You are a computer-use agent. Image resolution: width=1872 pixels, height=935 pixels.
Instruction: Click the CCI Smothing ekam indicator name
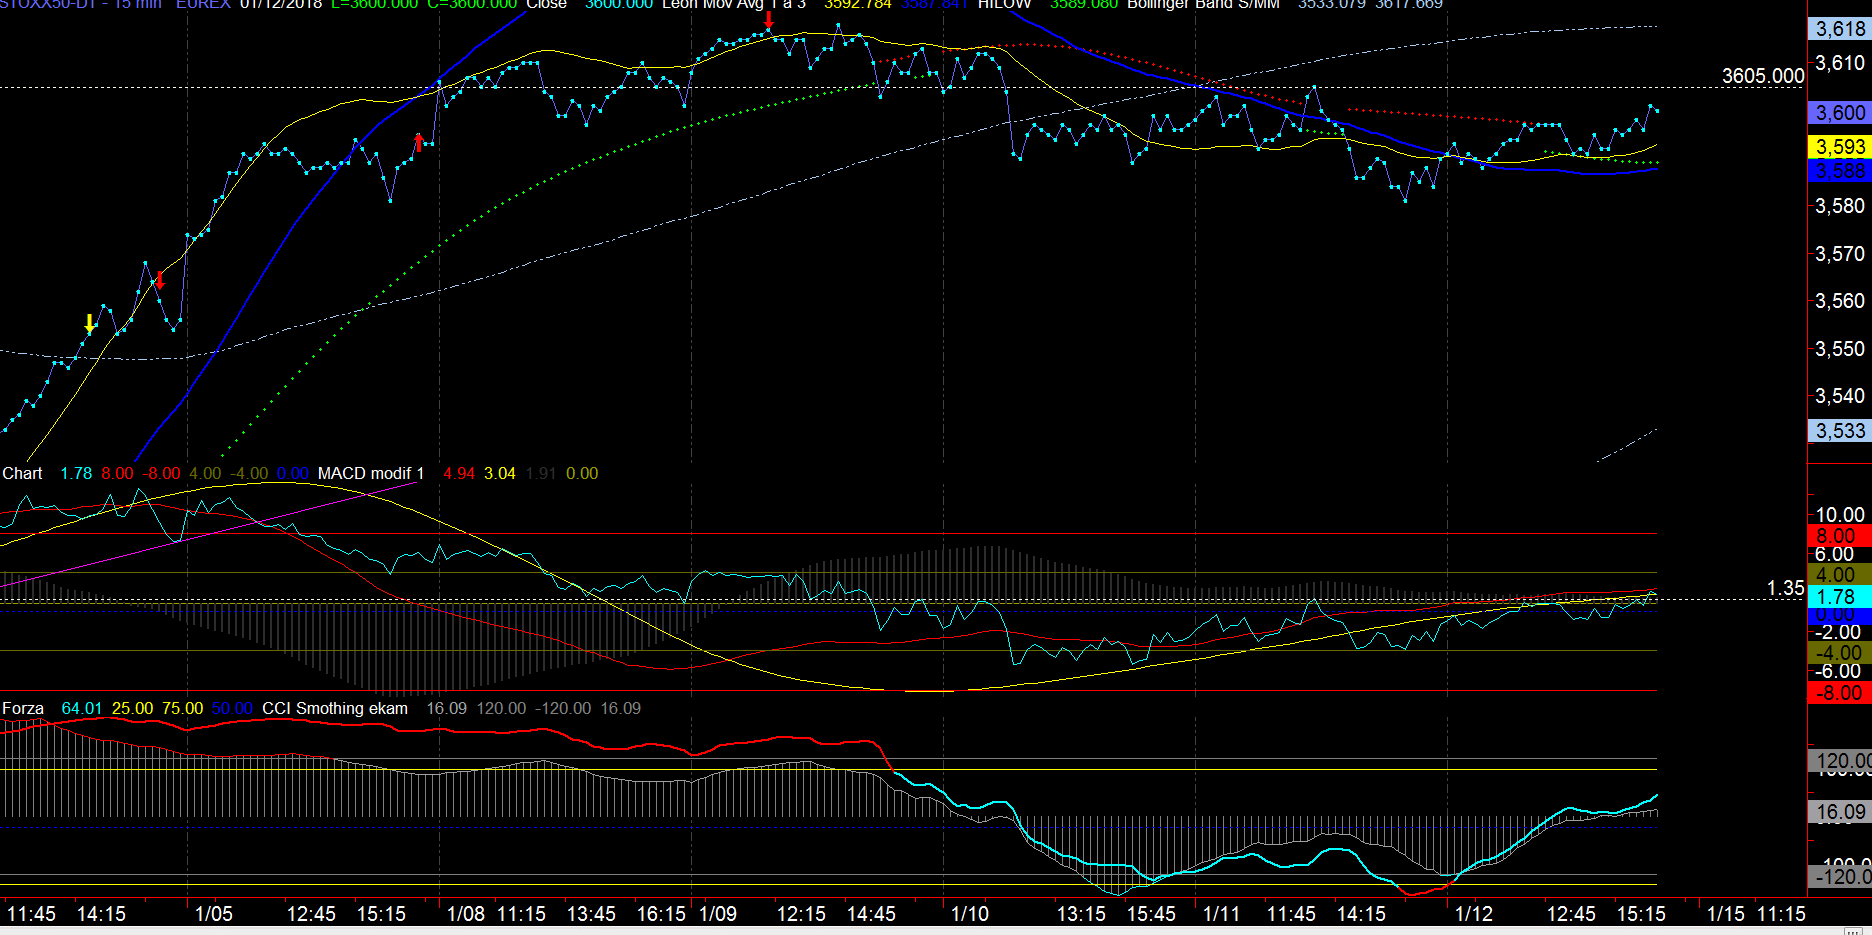tap(335, 708)
